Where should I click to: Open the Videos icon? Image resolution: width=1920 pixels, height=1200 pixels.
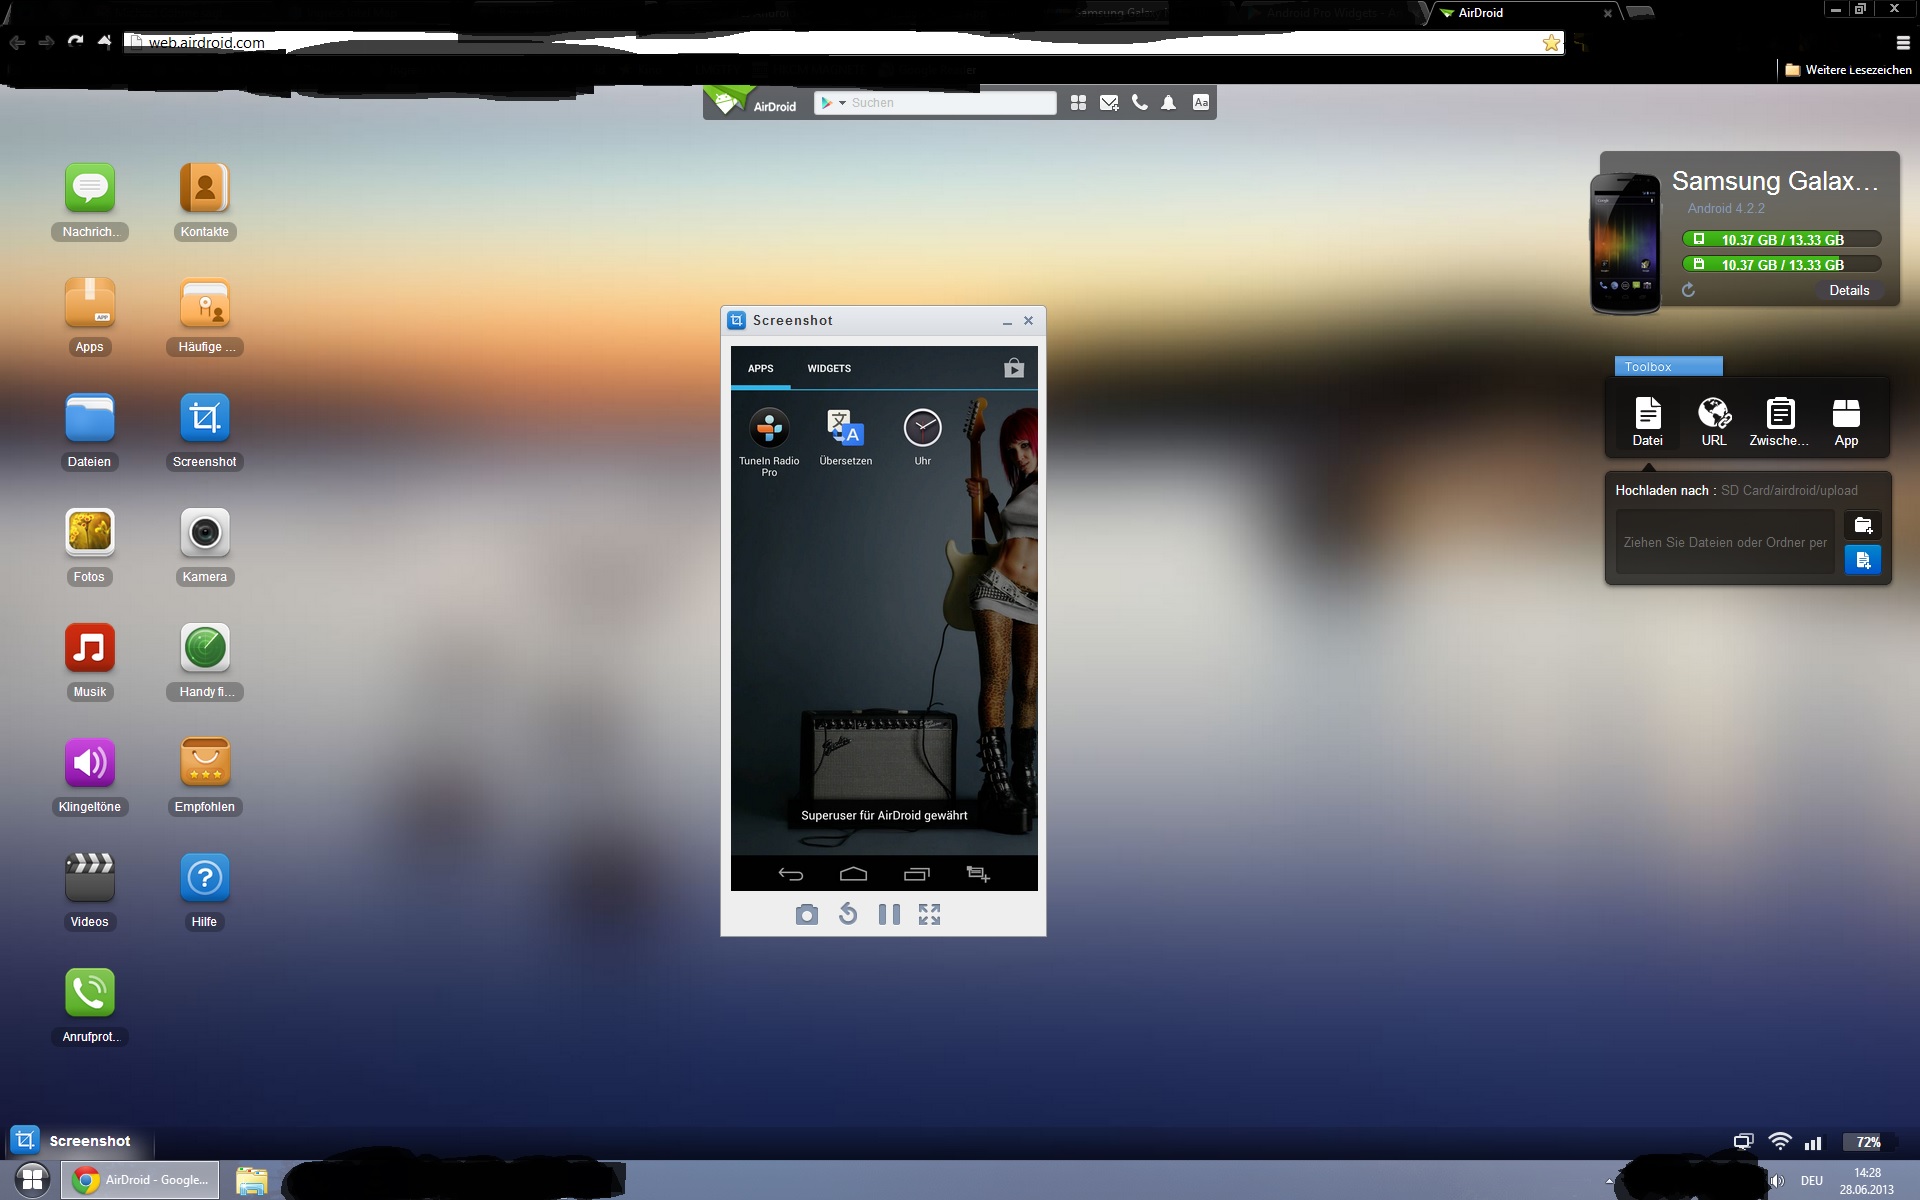(x=90, y=878)
